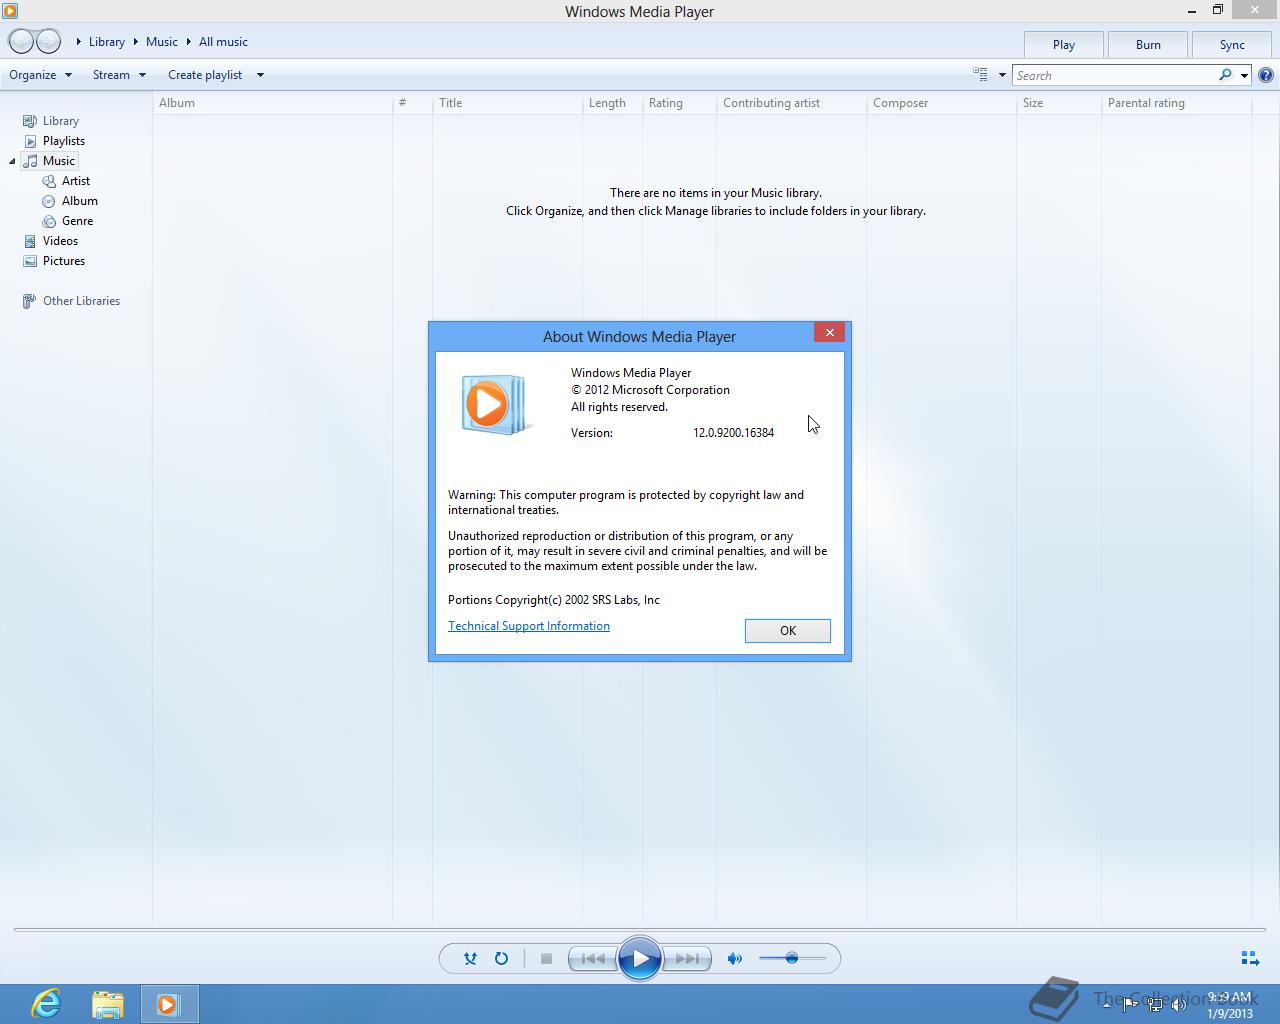Switch to the Sync tab
Viewport: 1280px width, 1024px height.
pos(1232,45)
